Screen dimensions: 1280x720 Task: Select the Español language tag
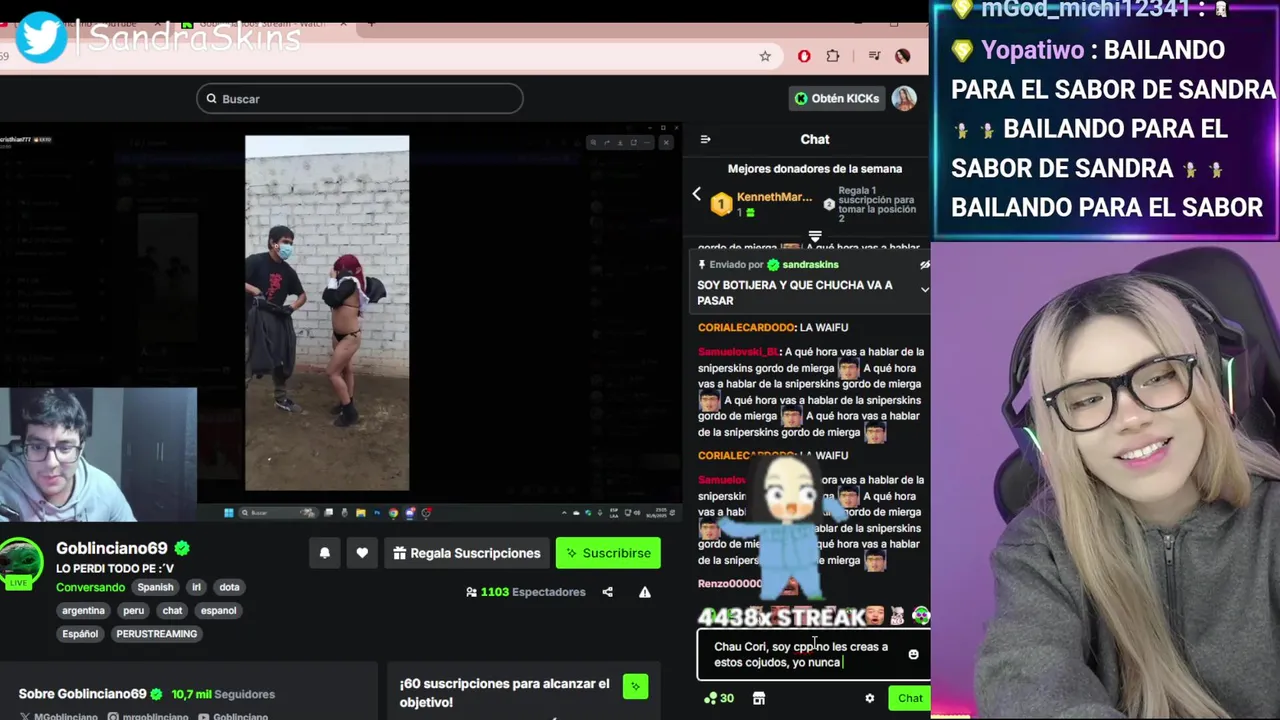80,633
